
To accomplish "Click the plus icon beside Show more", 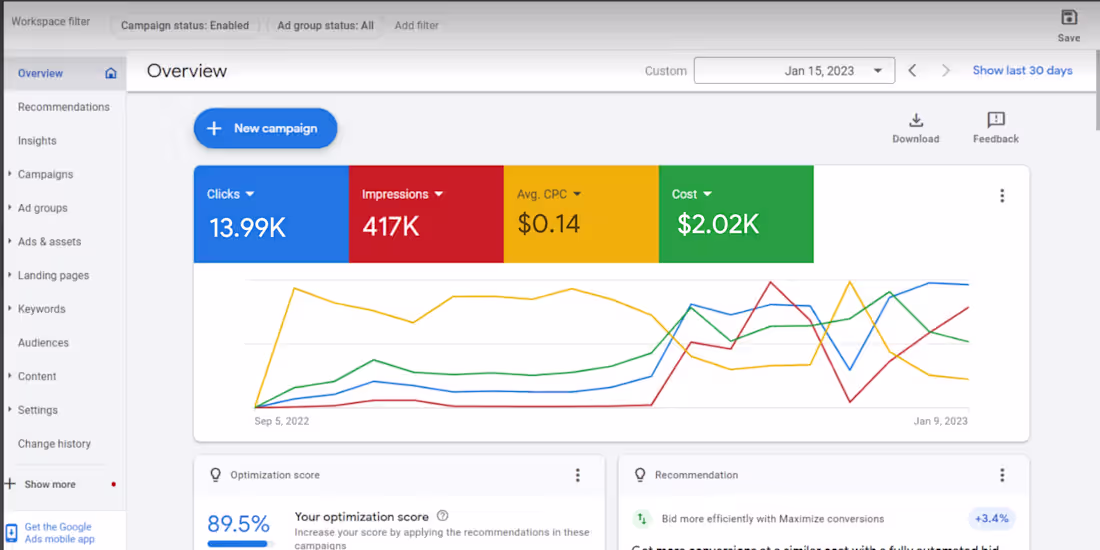I will (x=10, y=484).
